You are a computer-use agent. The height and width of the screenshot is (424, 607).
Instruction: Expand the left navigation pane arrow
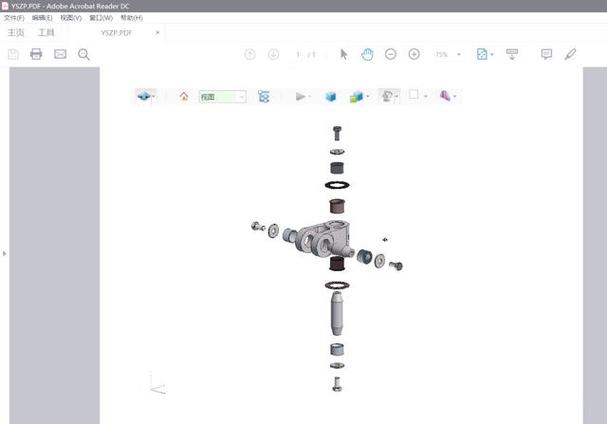tap(4, 254)
